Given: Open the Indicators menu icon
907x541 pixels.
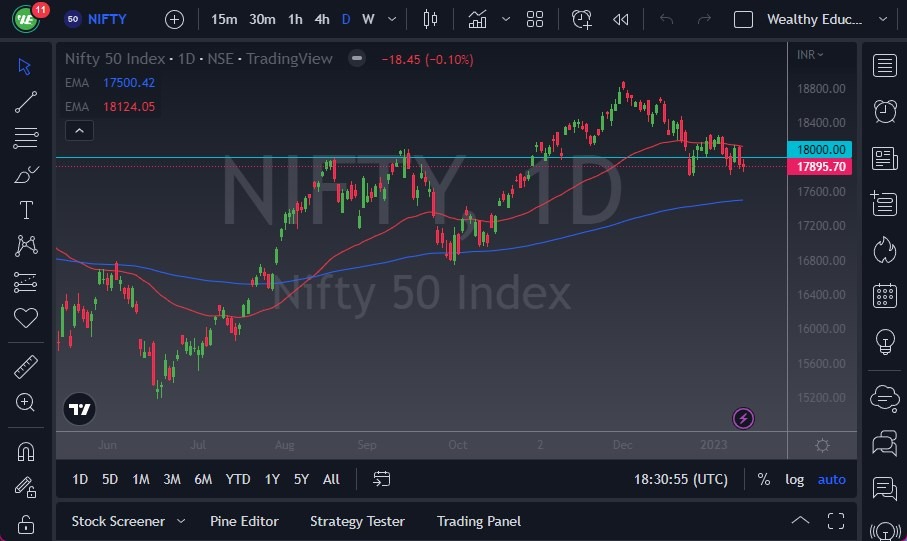Looking at the screenshot, I should pos(478,19).
